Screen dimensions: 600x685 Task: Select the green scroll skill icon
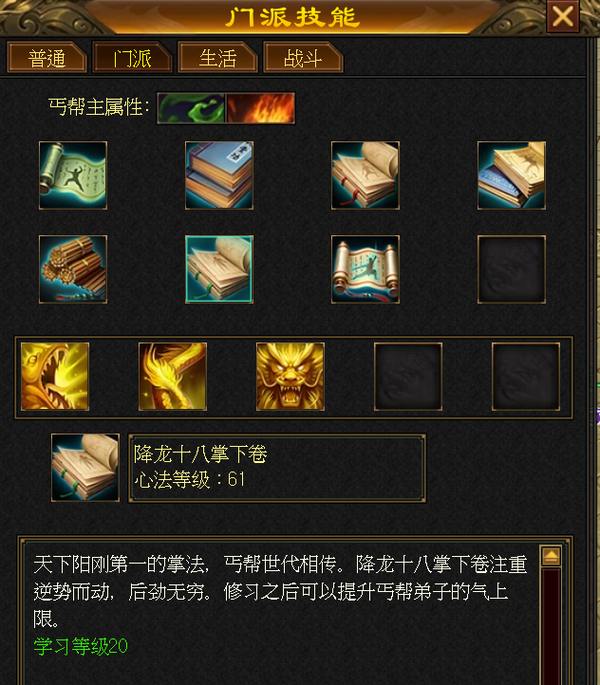point(73,175)
